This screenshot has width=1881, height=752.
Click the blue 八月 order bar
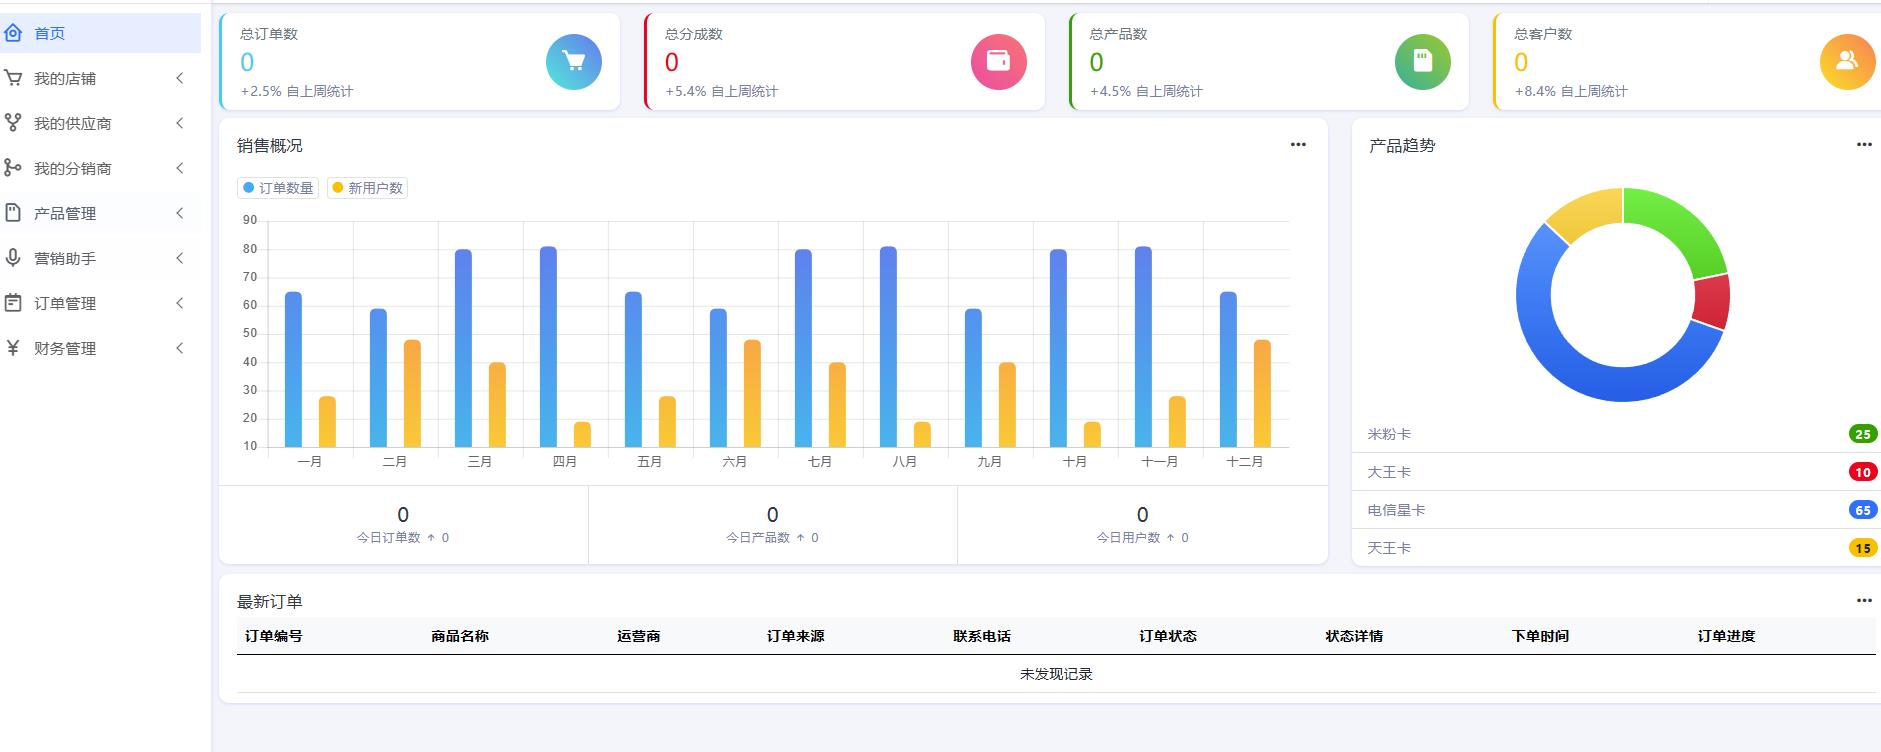888,346
